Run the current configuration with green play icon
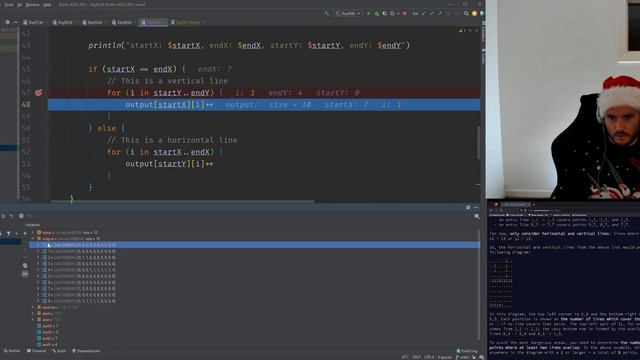The width and height of the screenshot is (640, 360). (369, 13)
